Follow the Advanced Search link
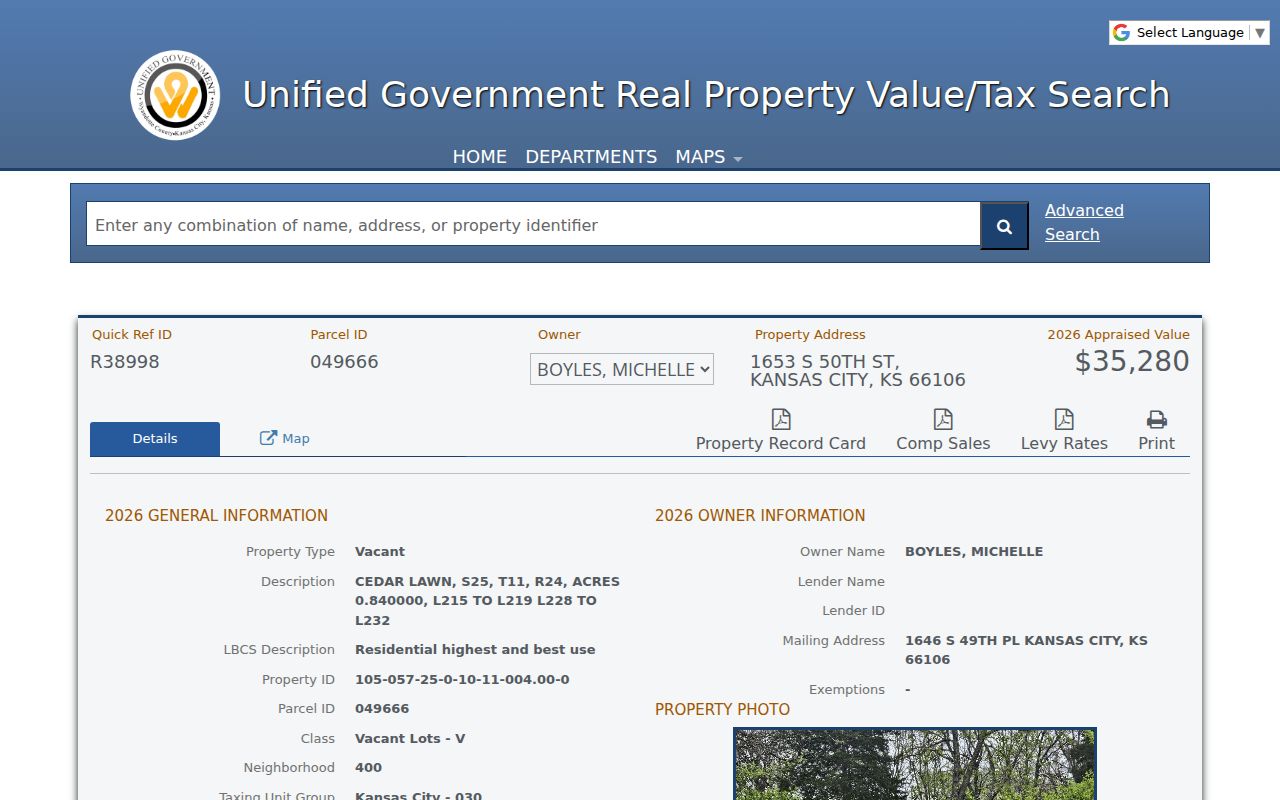The height and width of the screenshot is (800, 1280). pos(1084,222)
